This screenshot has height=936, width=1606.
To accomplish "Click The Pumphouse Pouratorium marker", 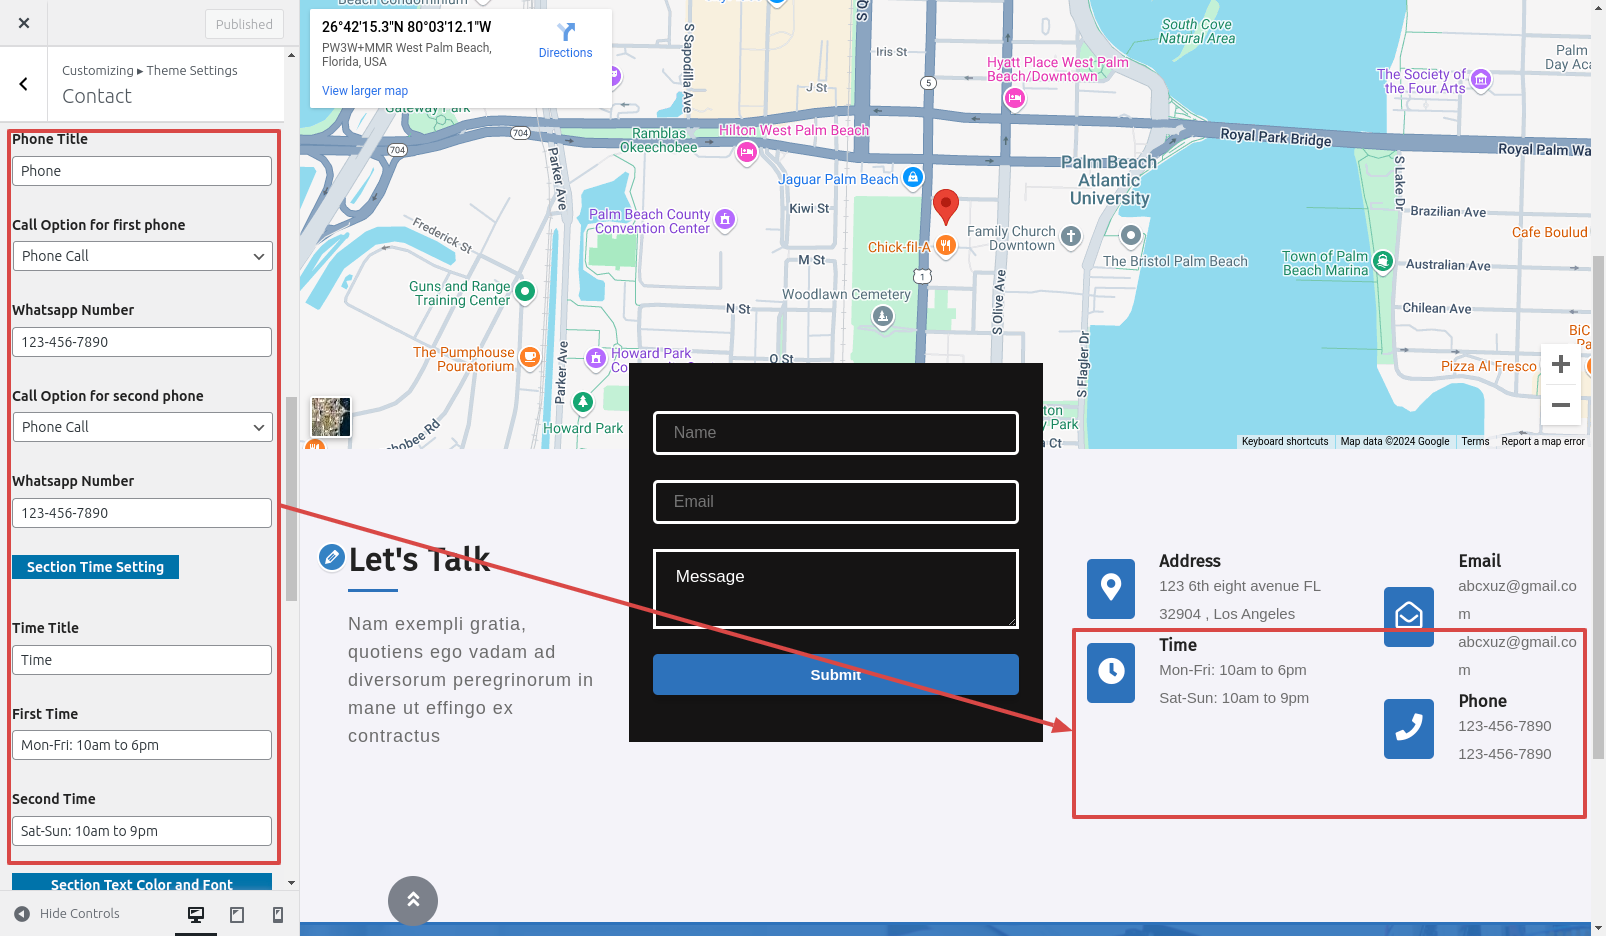I will pos(530,357).
